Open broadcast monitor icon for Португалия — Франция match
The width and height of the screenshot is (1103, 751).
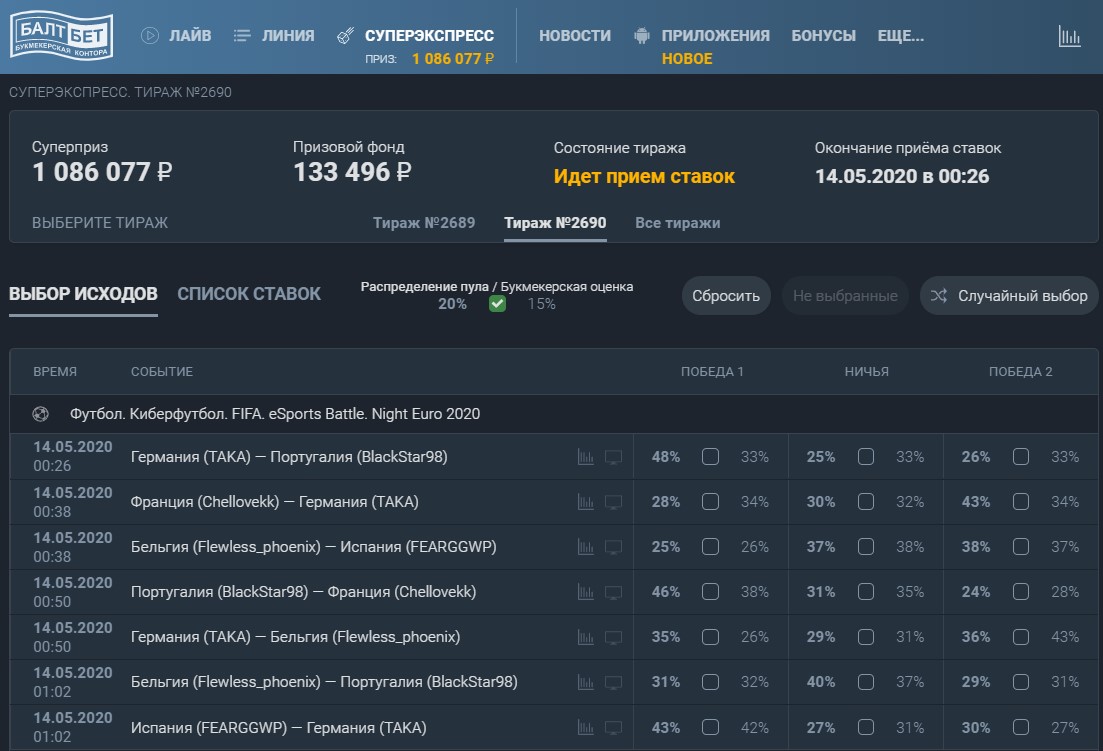tap(613, 592)
